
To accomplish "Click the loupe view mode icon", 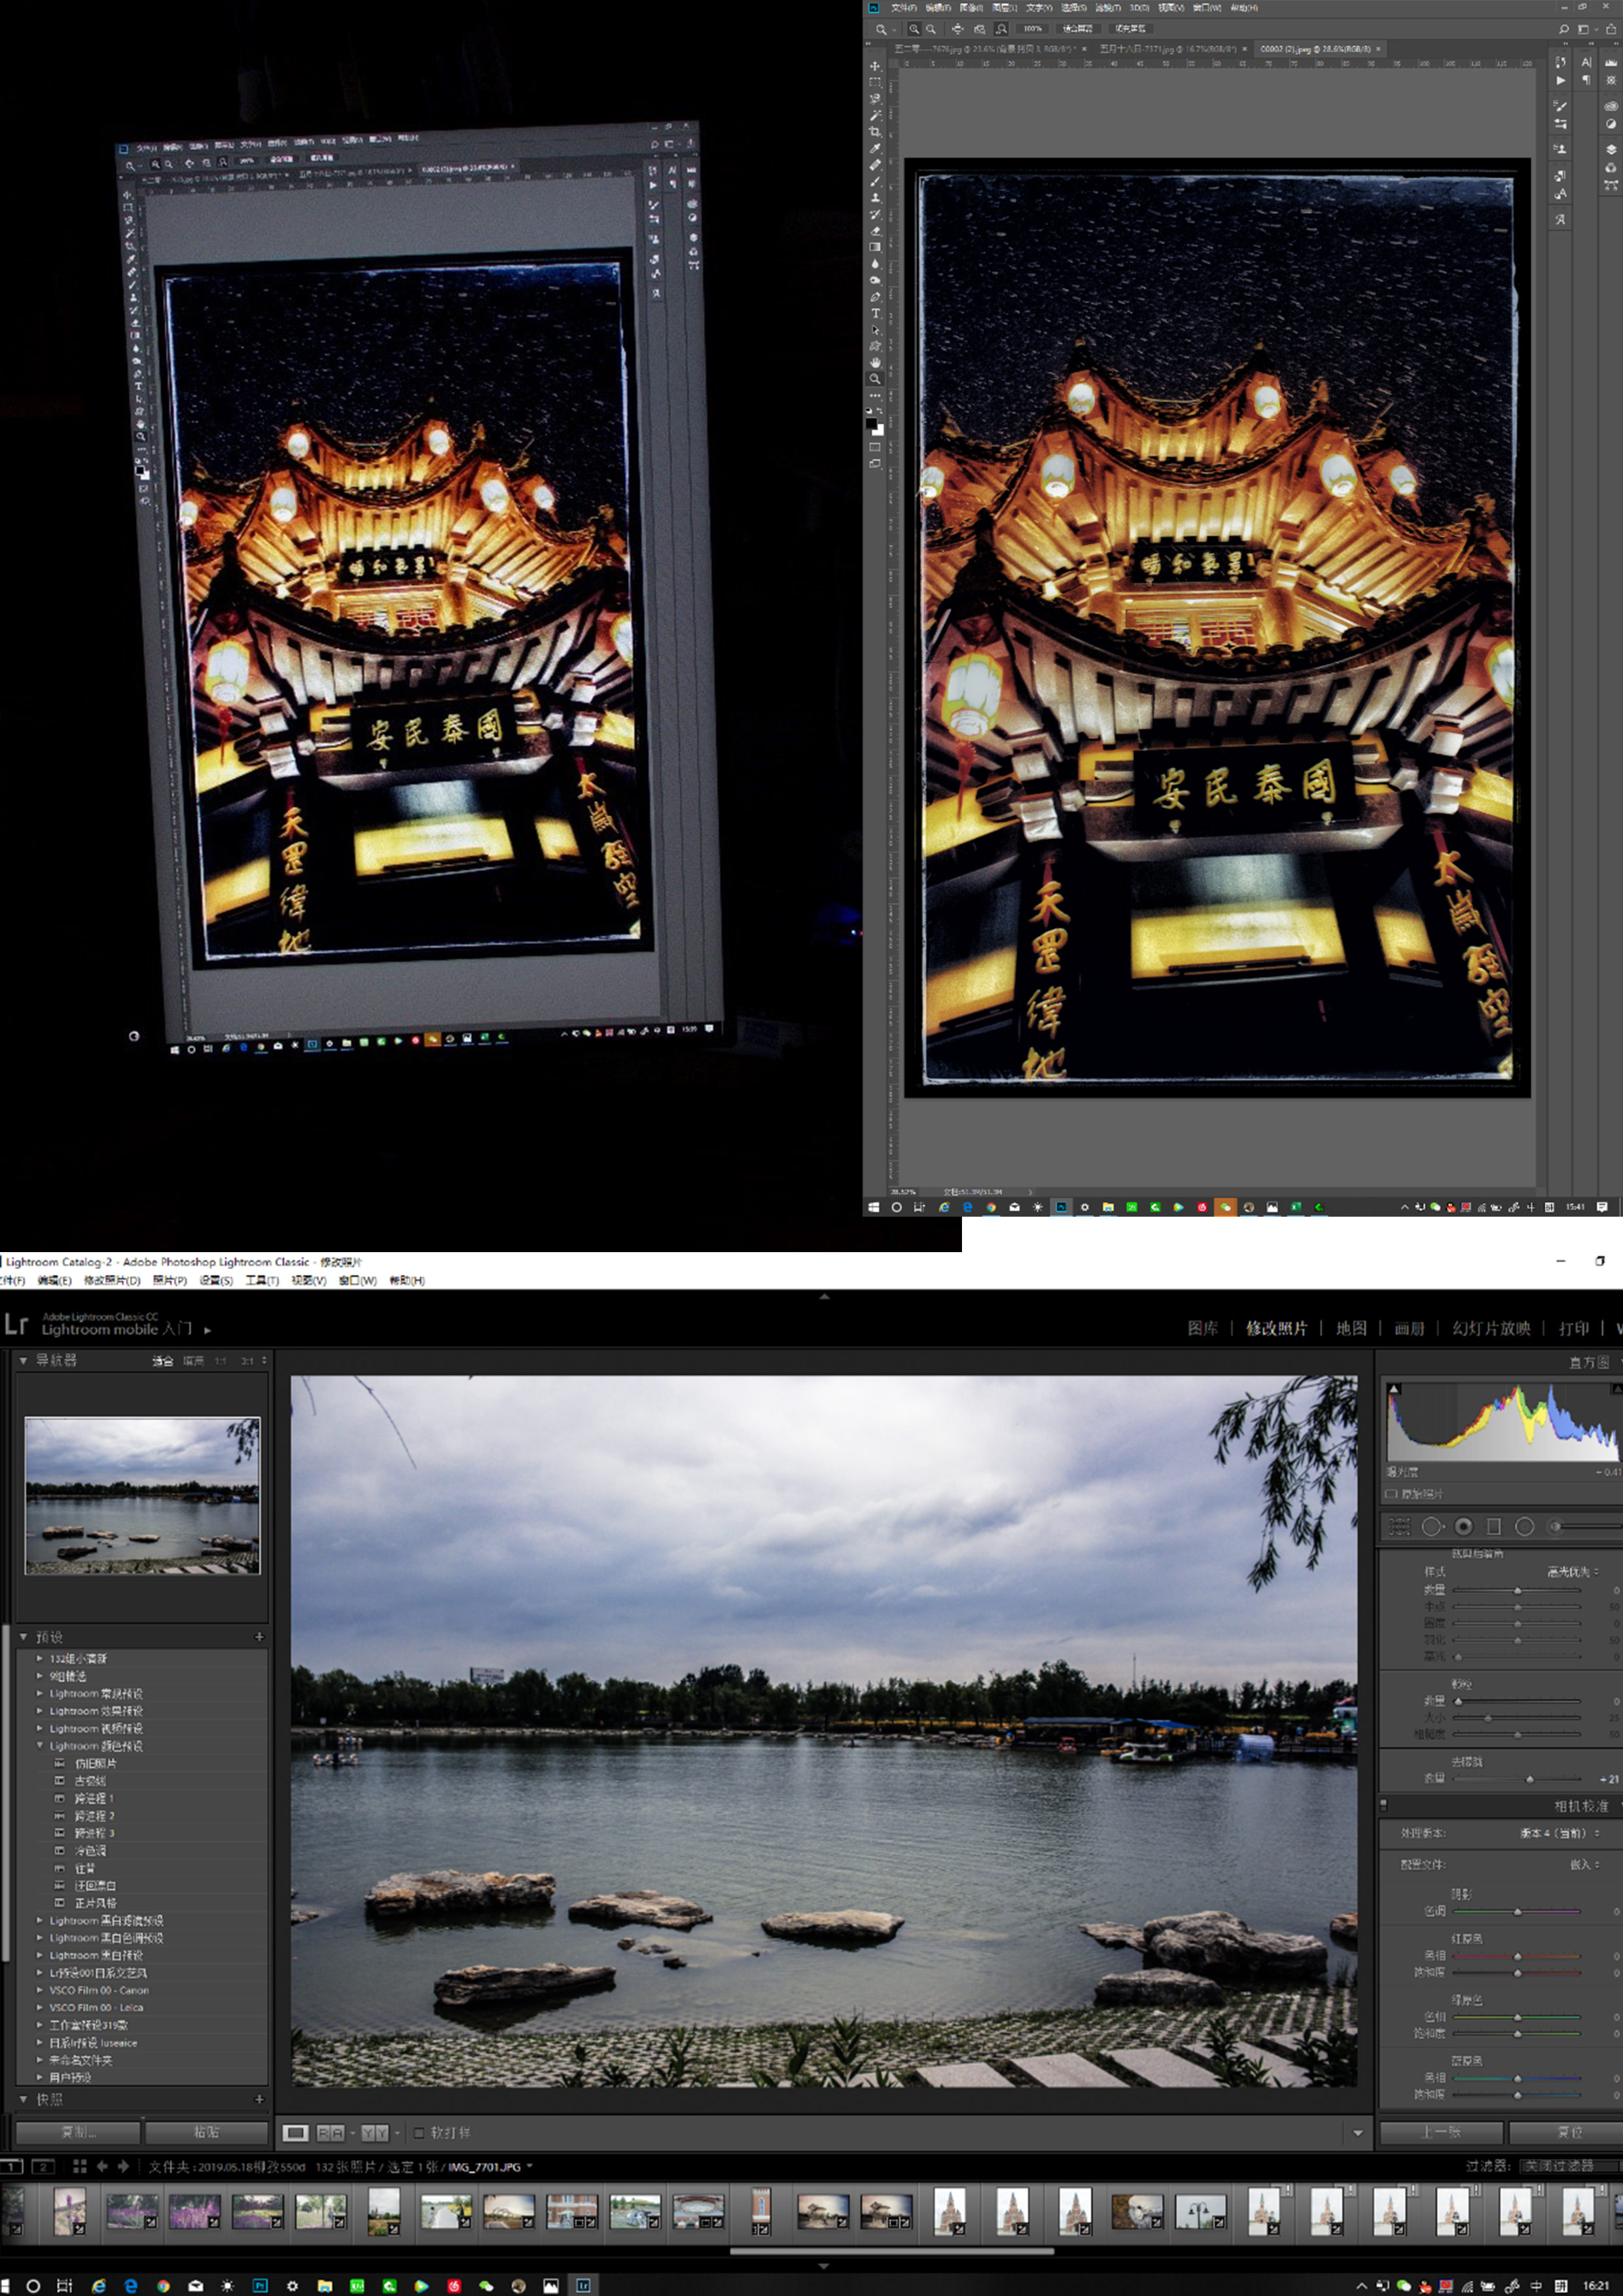I will 295,2132.
